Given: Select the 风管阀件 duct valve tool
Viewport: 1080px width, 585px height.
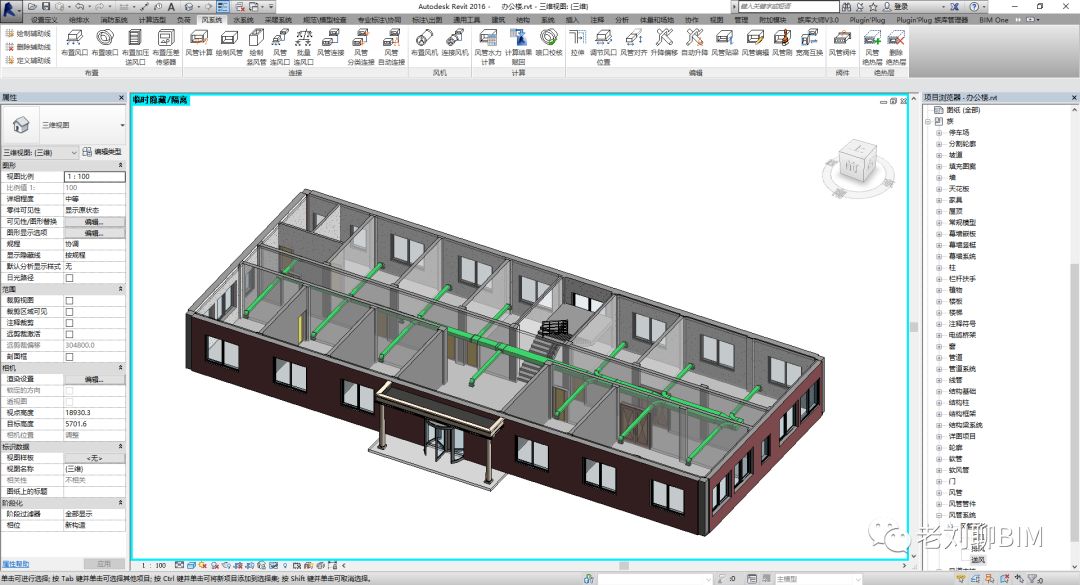Looking at the screenshot, I should coord(842,43).
